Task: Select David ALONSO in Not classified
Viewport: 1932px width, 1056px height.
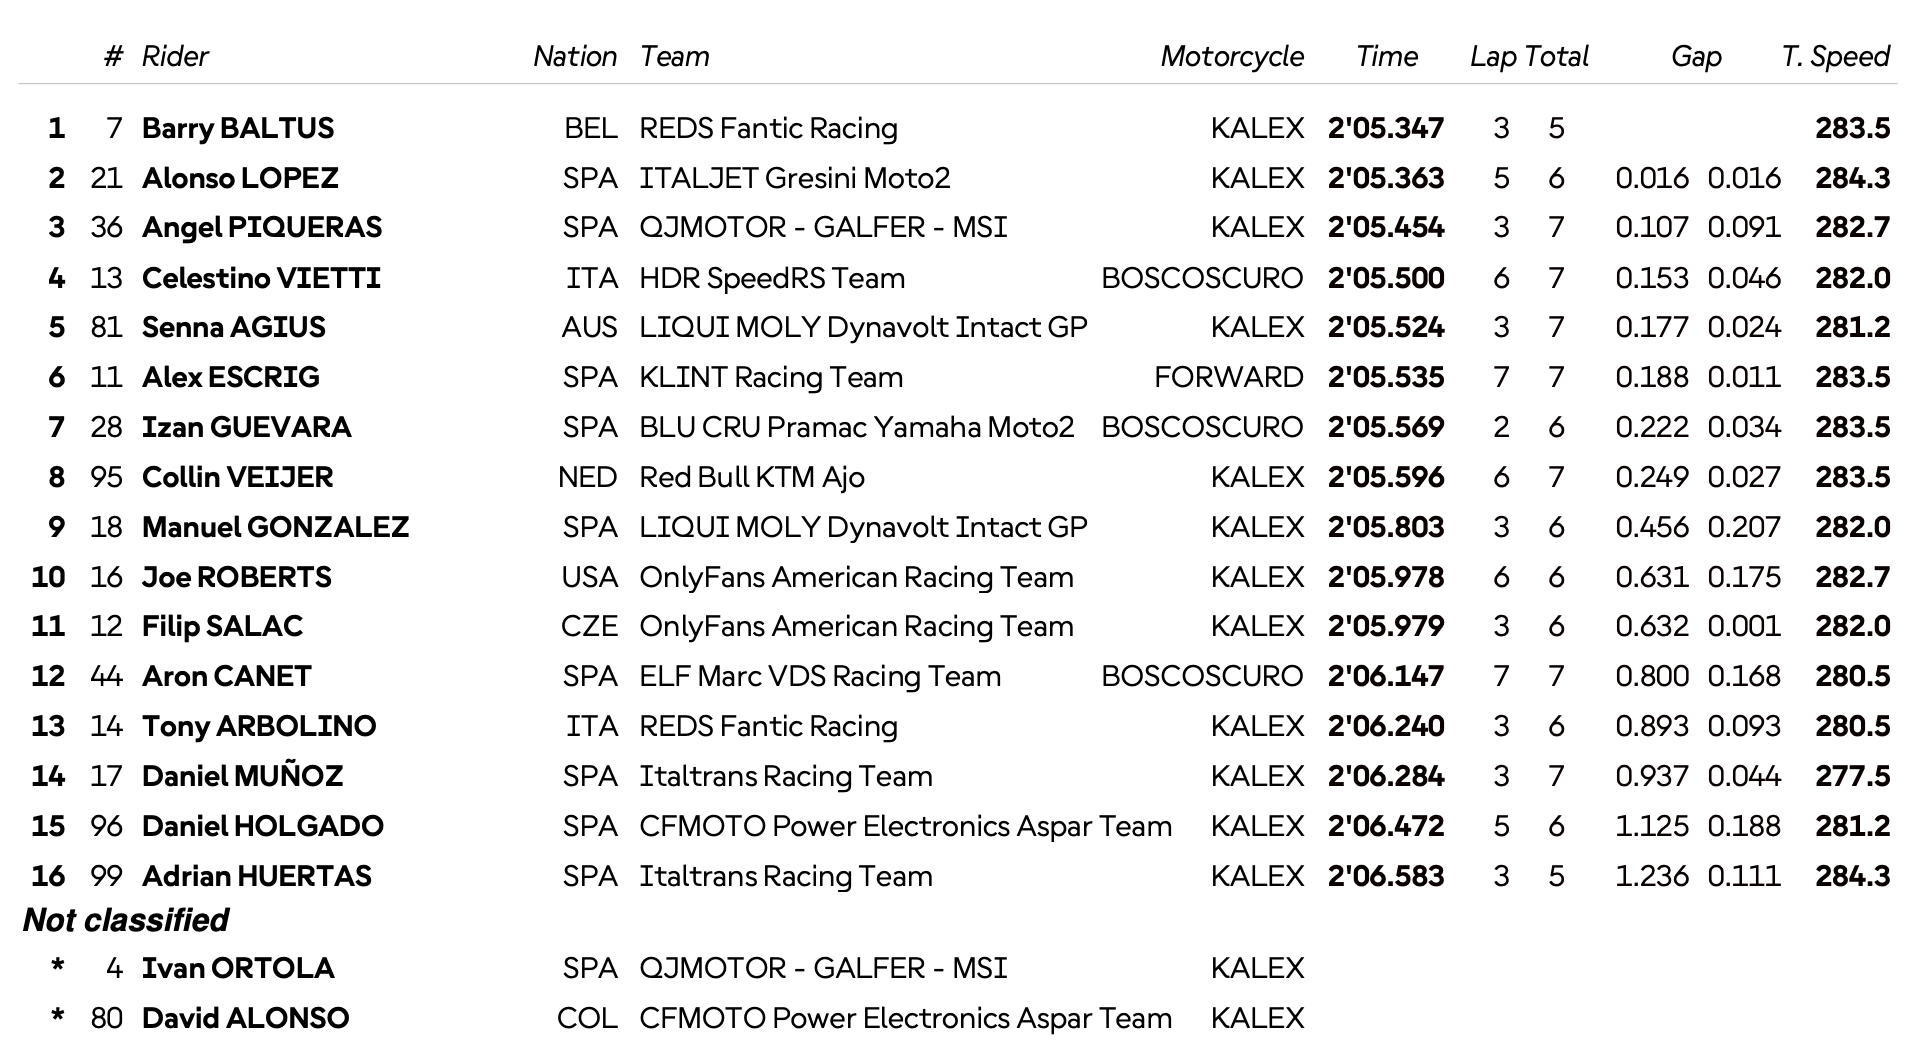Action: (245, 1018)
